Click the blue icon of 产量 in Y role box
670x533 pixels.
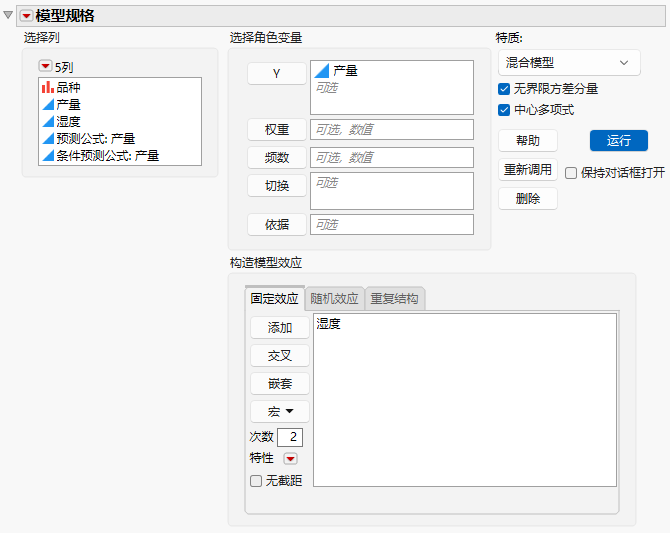click(x=322, y=71)
